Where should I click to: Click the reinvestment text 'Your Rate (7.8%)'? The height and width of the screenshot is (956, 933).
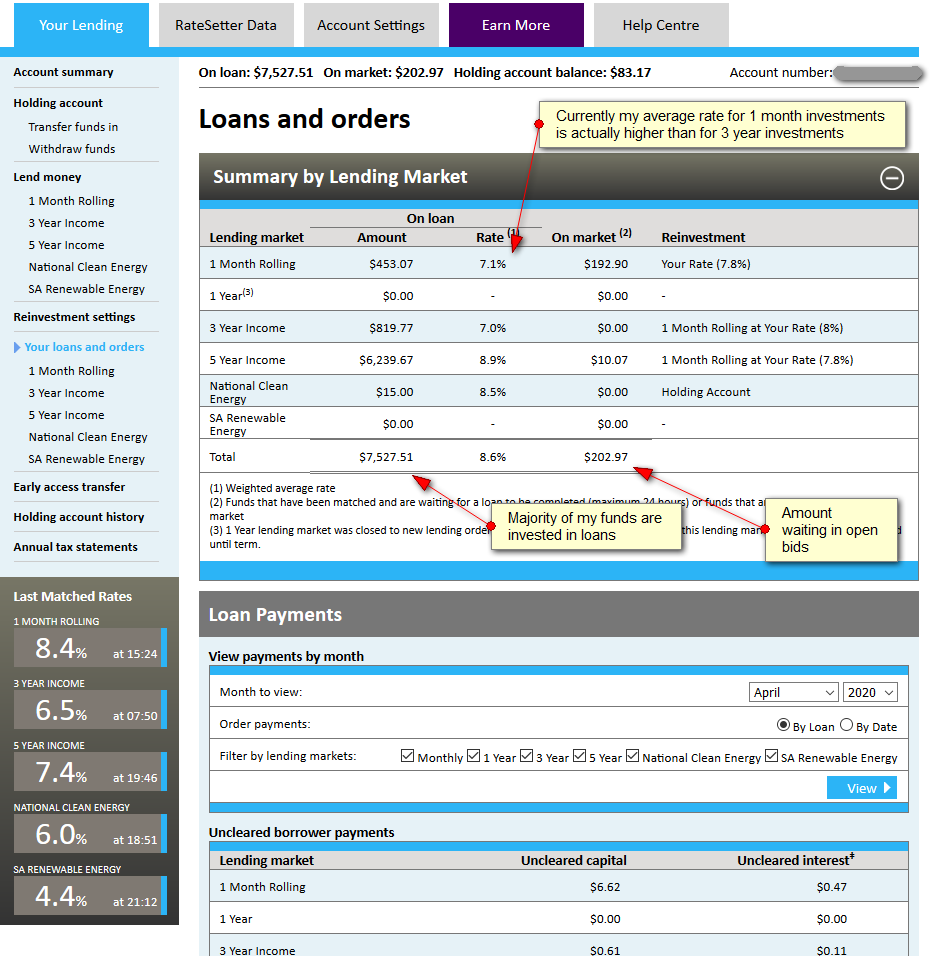706,264
